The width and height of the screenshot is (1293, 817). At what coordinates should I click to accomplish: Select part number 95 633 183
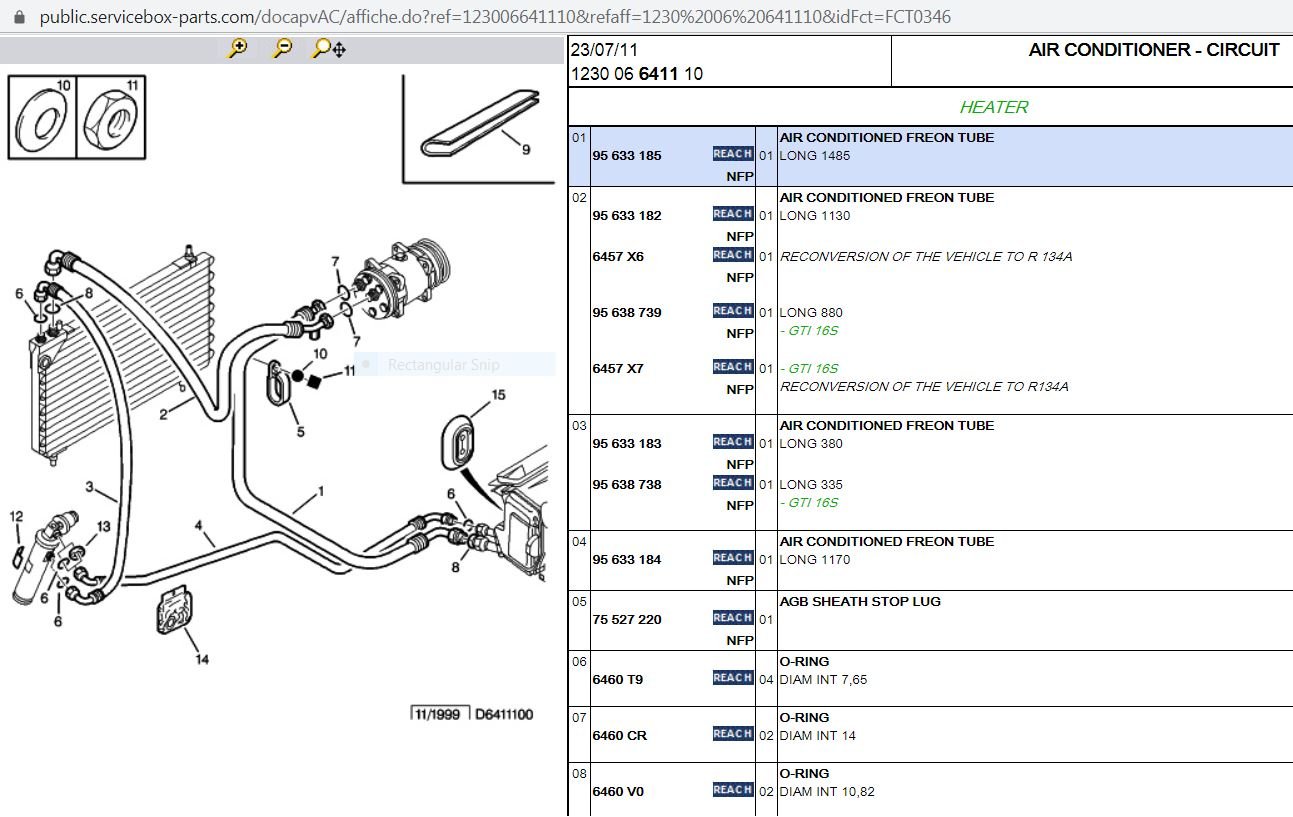point(627,444)
